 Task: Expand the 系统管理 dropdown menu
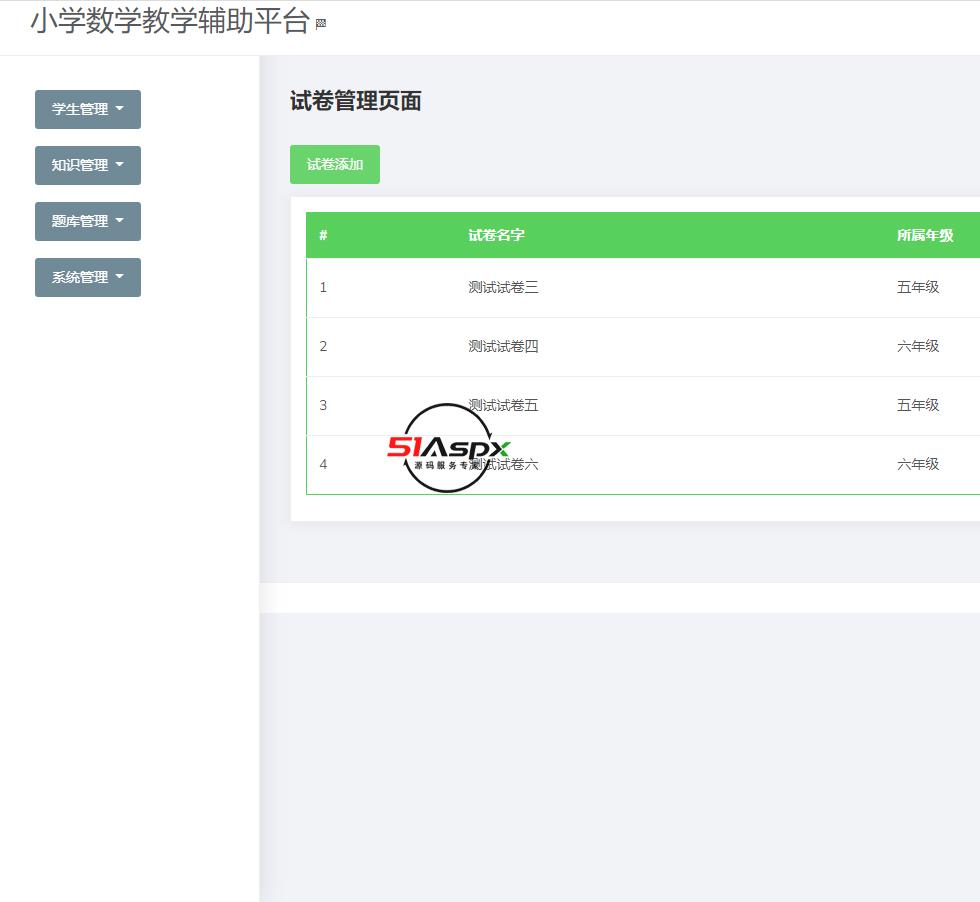[x=88, y=277]
